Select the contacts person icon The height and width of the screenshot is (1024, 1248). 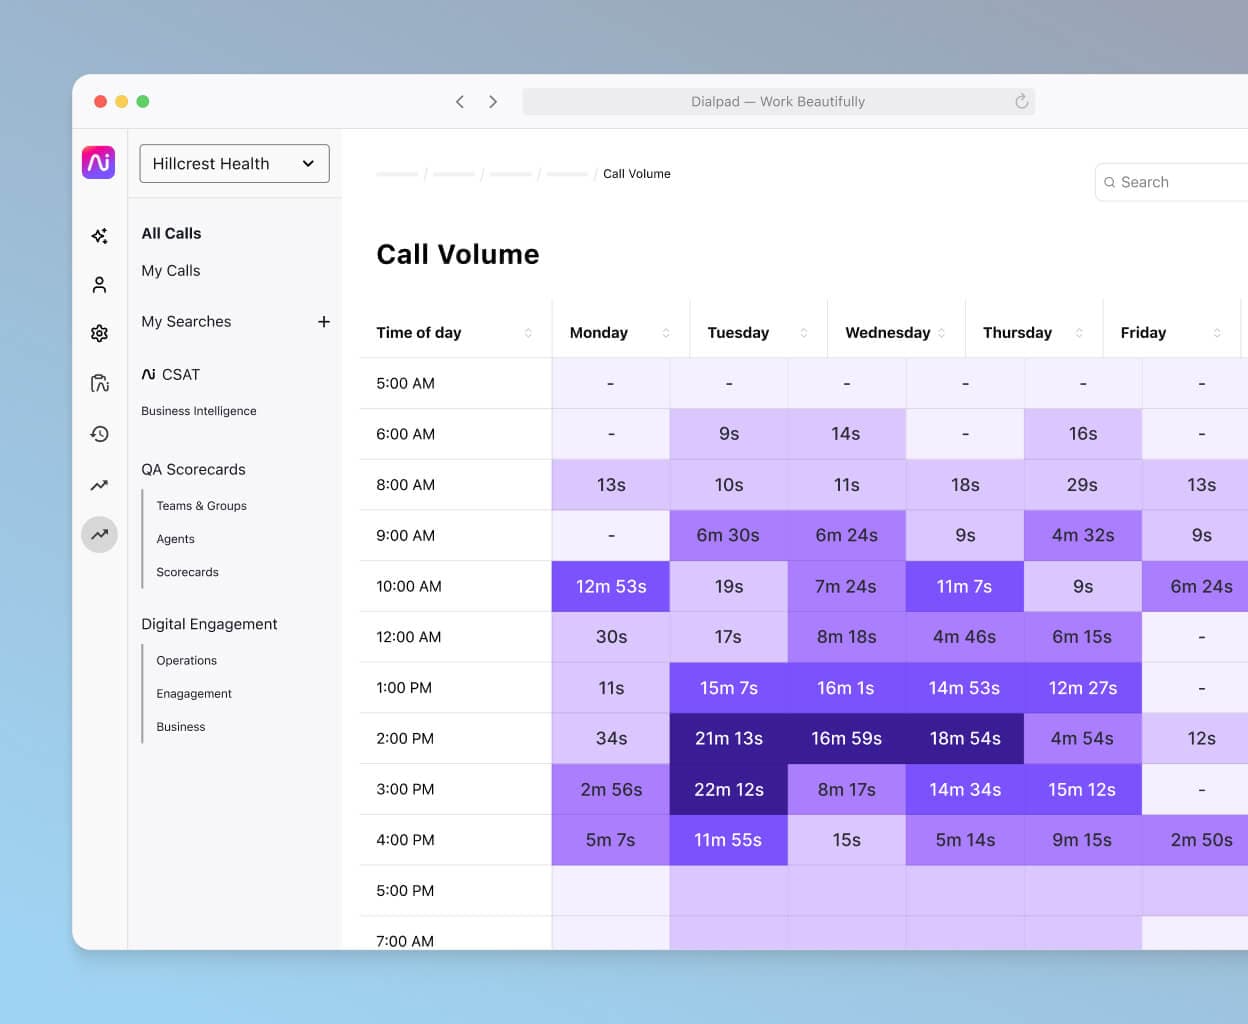tap(99, 284)
